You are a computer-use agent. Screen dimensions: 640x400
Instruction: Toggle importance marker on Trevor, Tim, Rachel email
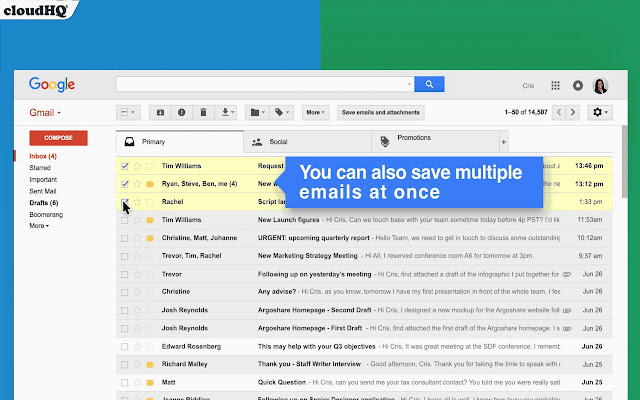click(150, 256)
